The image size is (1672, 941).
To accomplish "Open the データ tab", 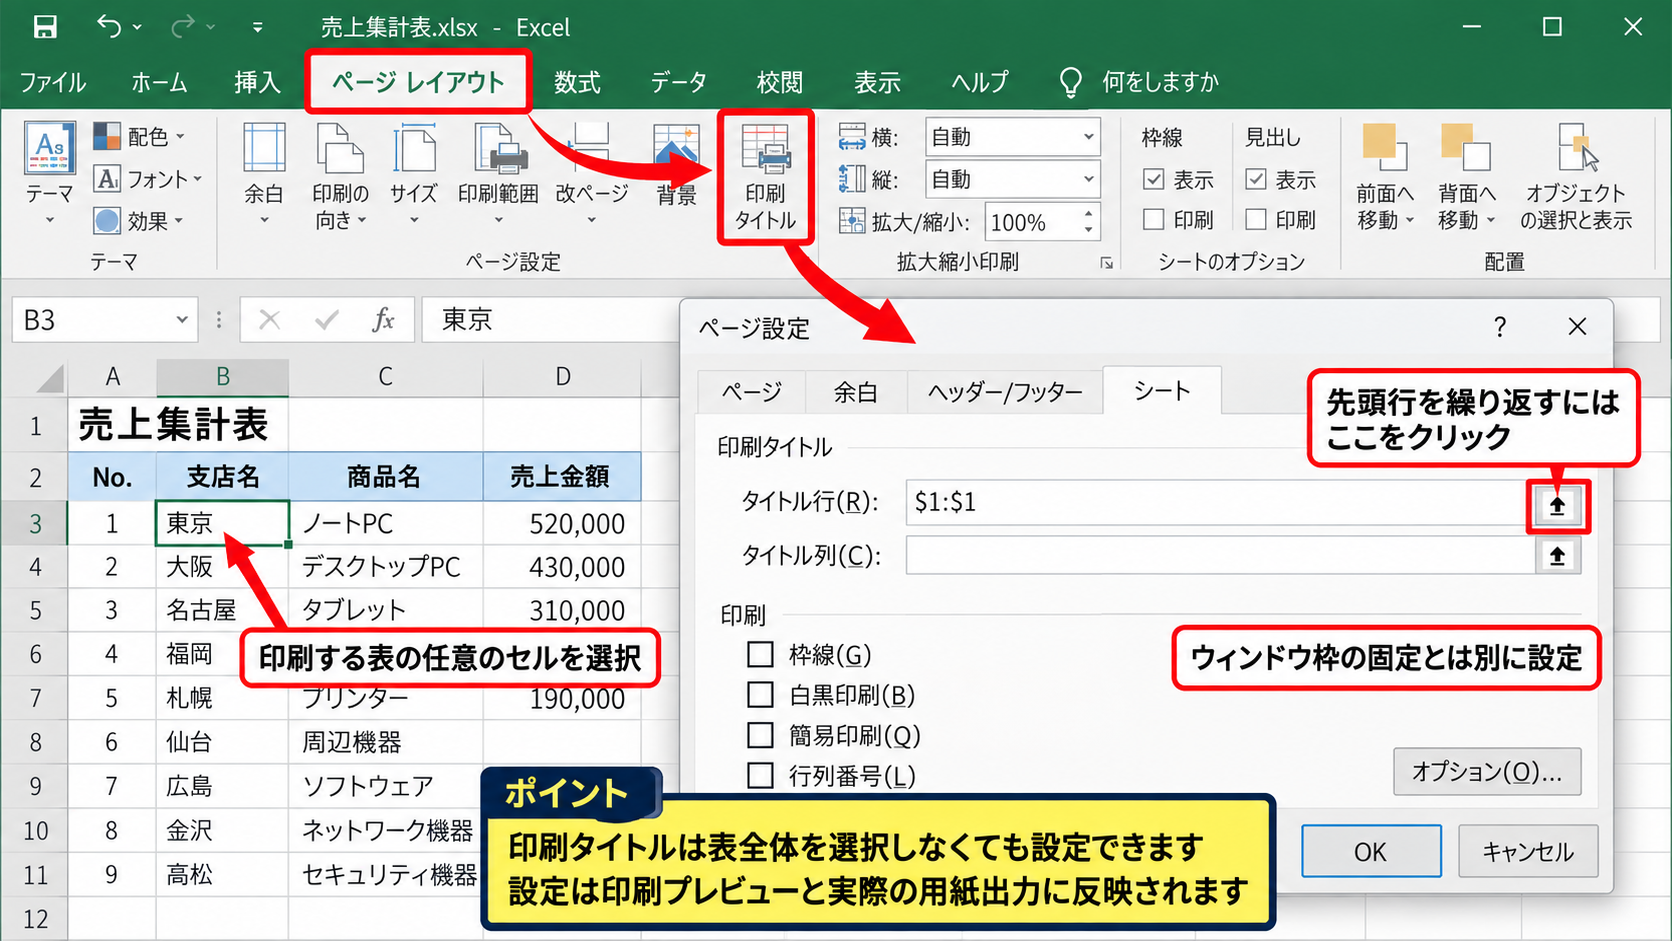I will [678, 82].
